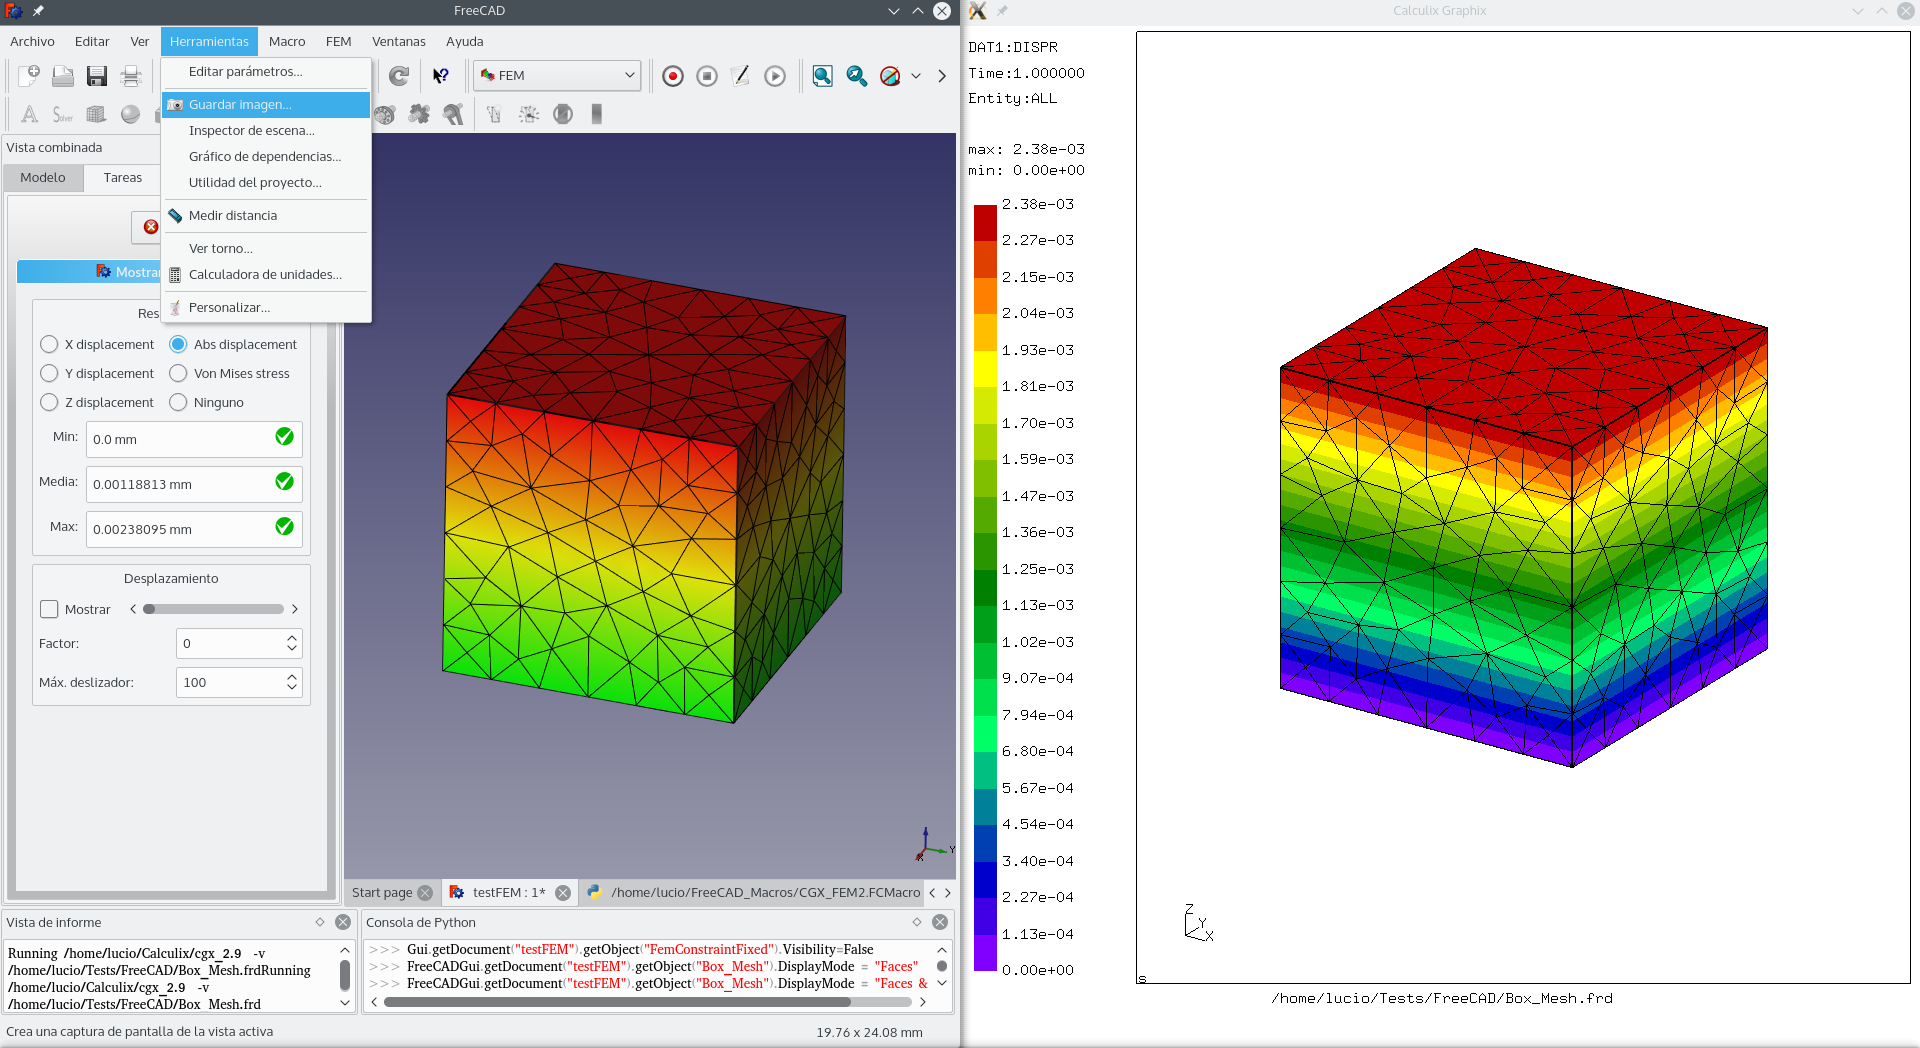This screenshot has height=1048, width=1920.
Task: Click the red top swatch of CGX legend
Action: 985,222
